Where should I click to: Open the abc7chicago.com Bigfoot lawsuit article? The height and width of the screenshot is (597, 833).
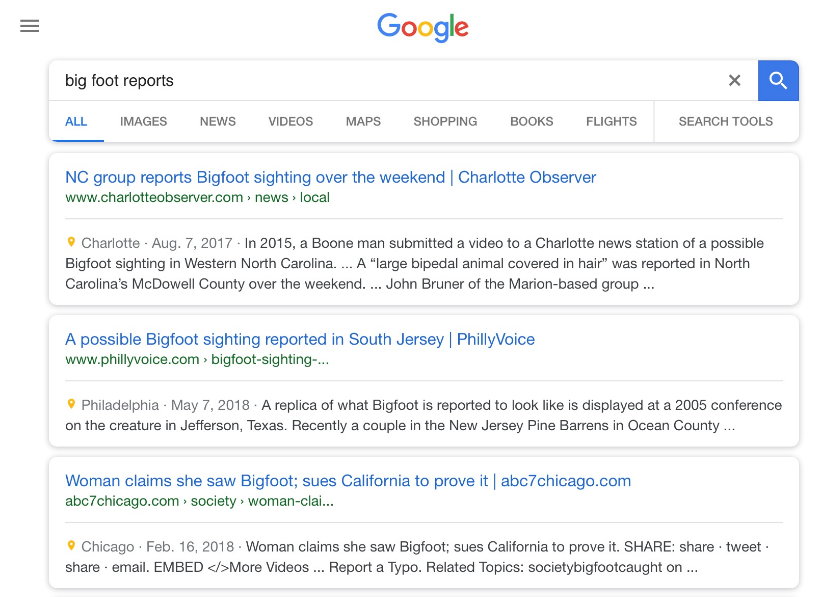[347, 480]
